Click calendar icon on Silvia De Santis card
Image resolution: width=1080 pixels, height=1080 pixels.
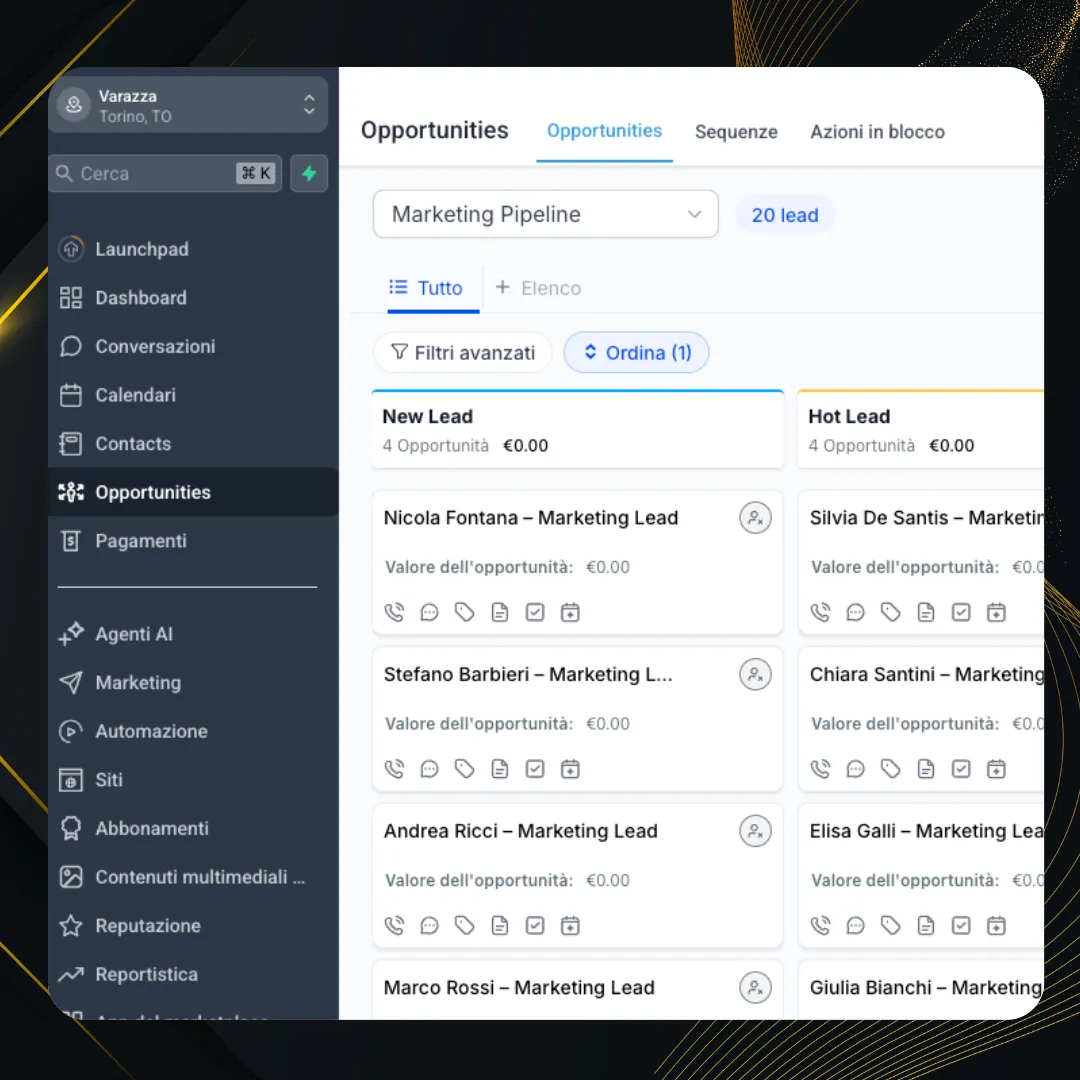coord(996,612)
